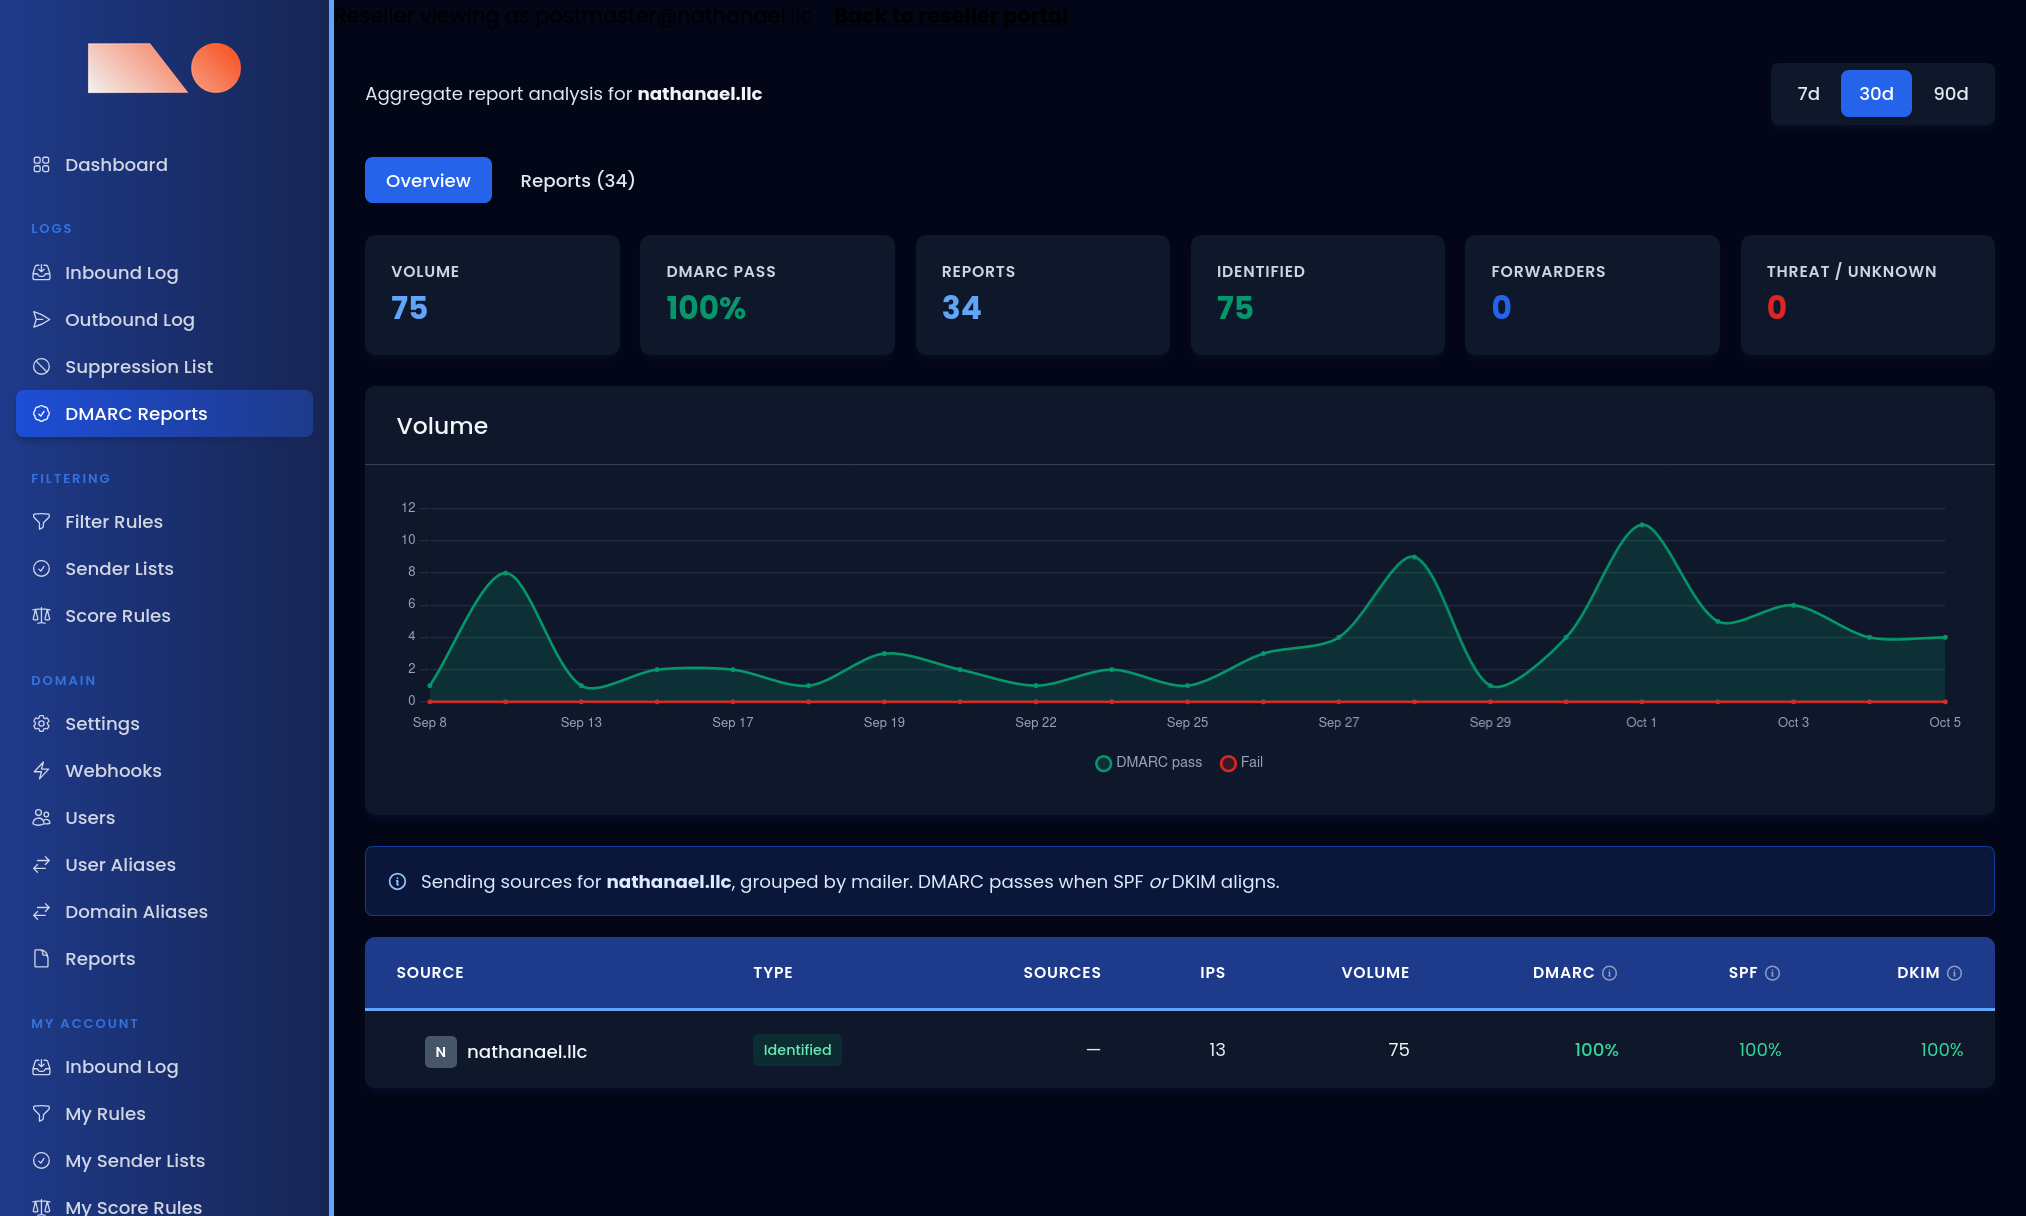Click the N avatar for nathanael.llc
This screenshot has height=1216, width=2026.
point(441,1051)
